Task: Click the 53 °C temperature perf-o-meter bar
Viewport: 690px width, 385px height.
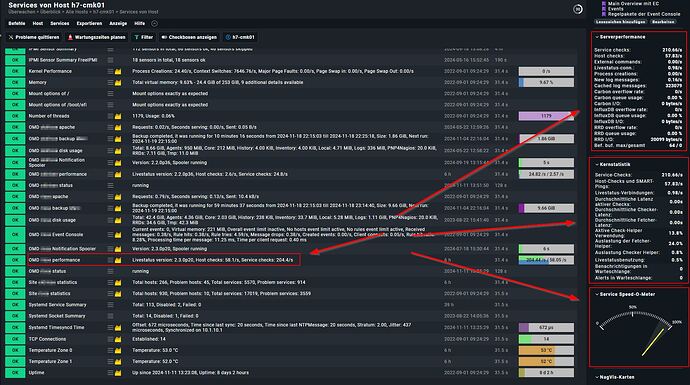Action: [x=546, y=350]
